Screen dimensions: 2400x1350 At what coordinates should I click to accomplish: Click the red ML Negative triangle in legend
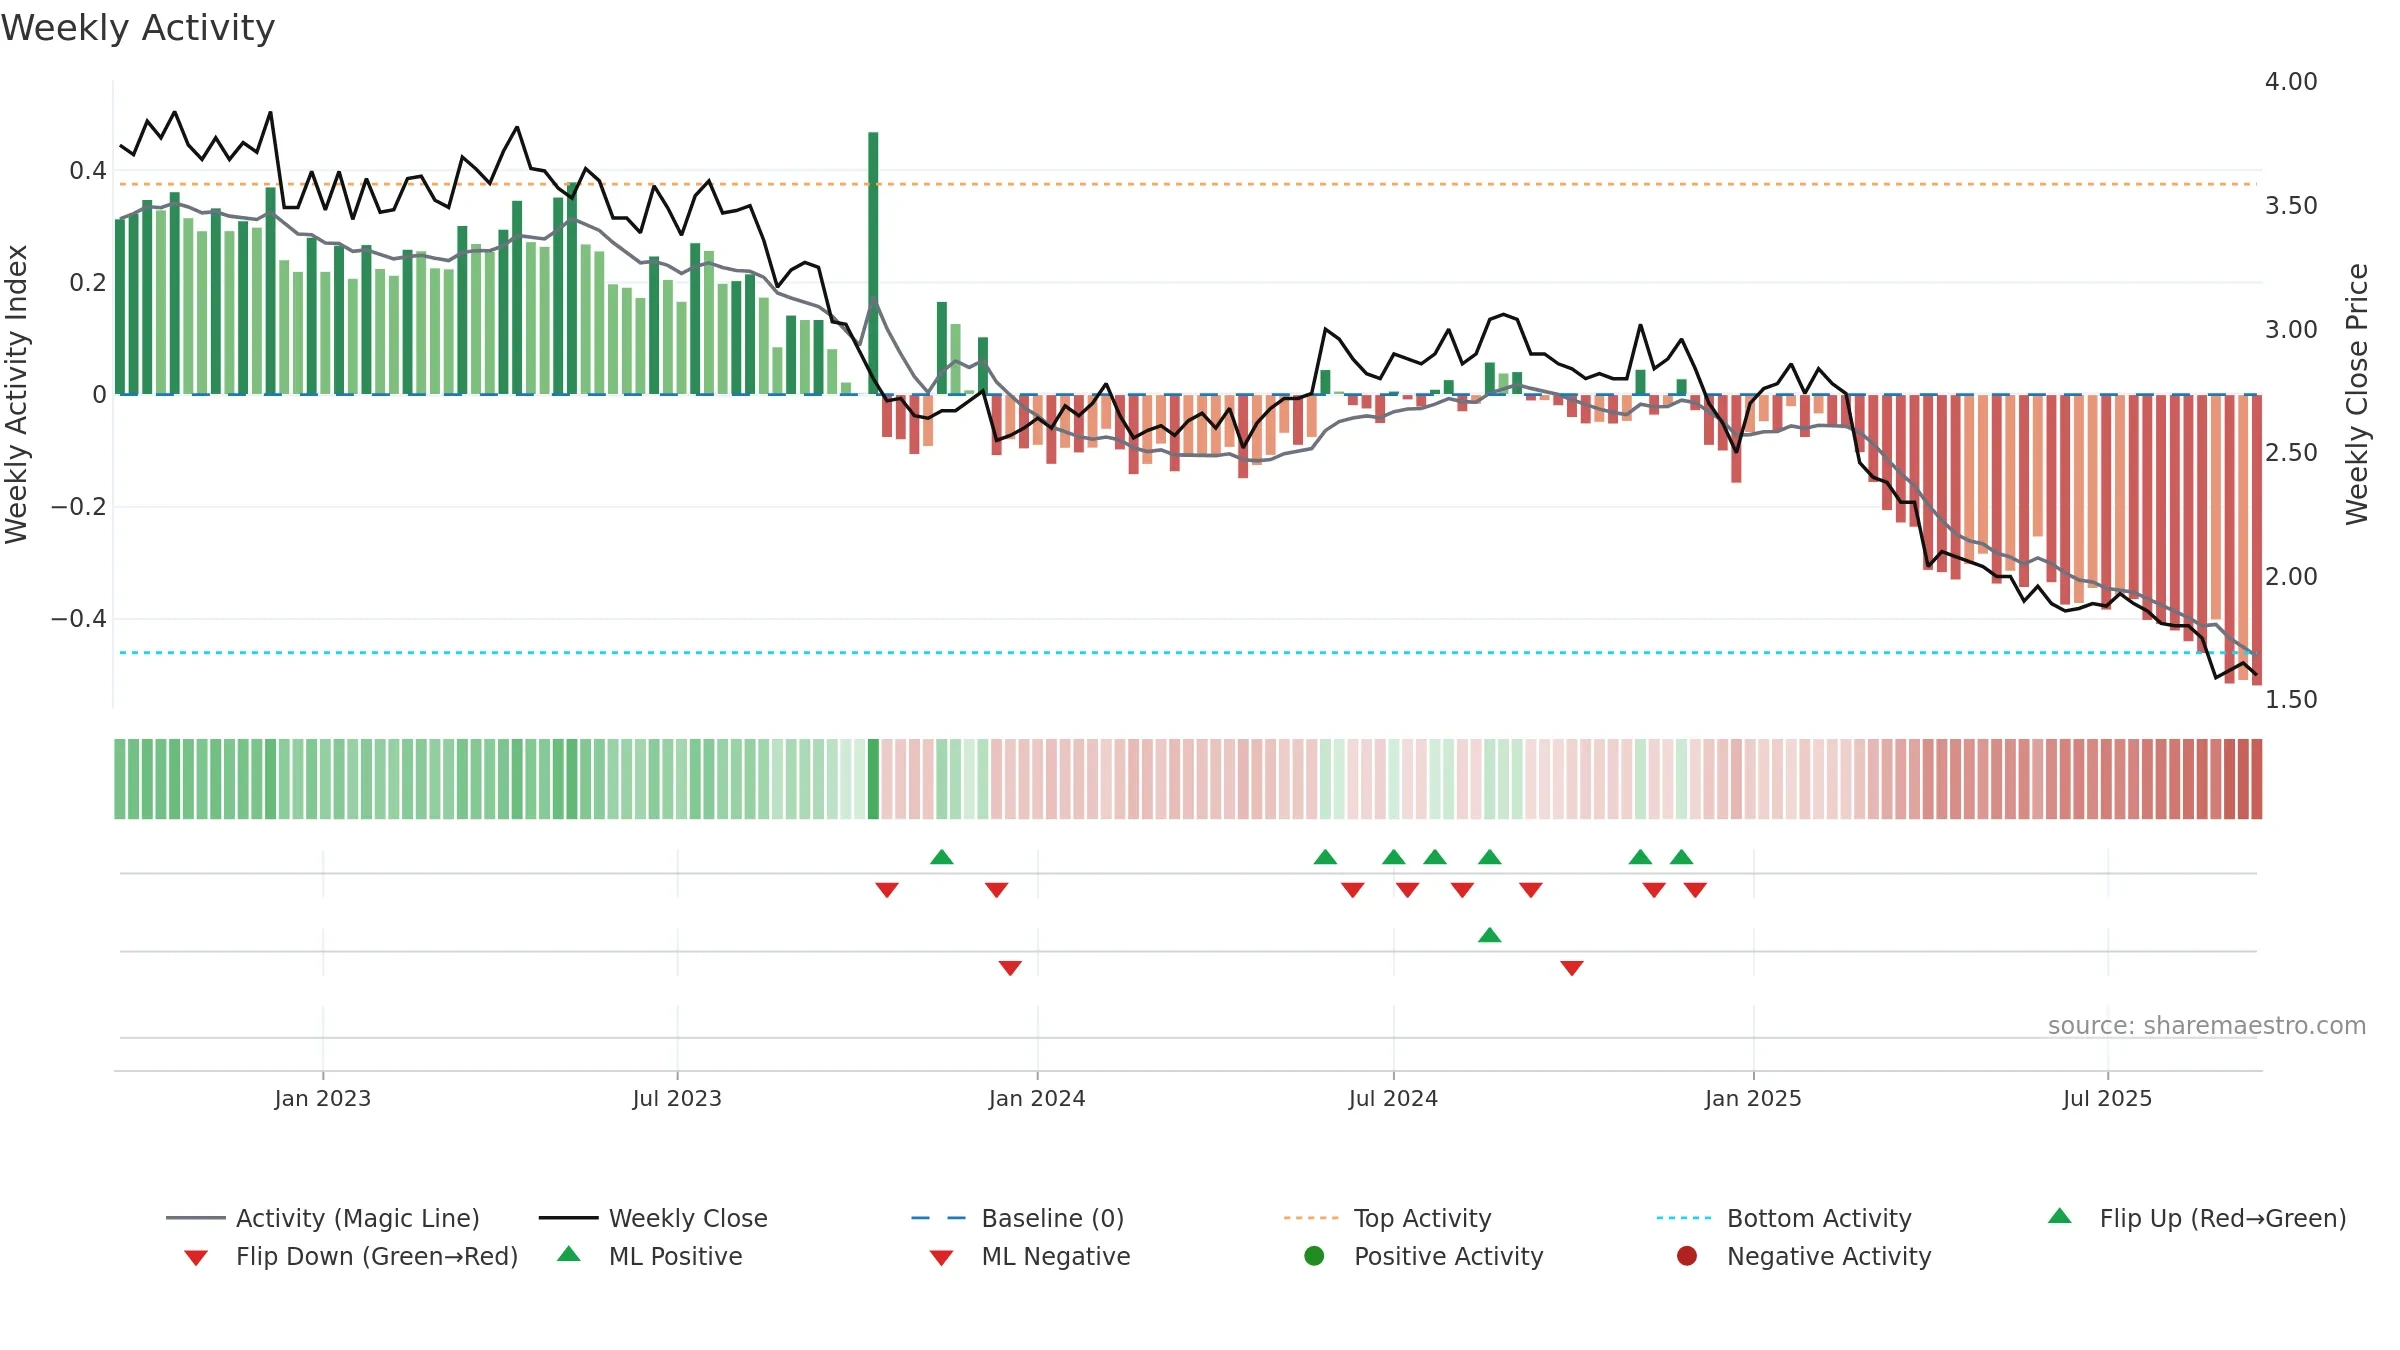click(x=941, y=1258)
